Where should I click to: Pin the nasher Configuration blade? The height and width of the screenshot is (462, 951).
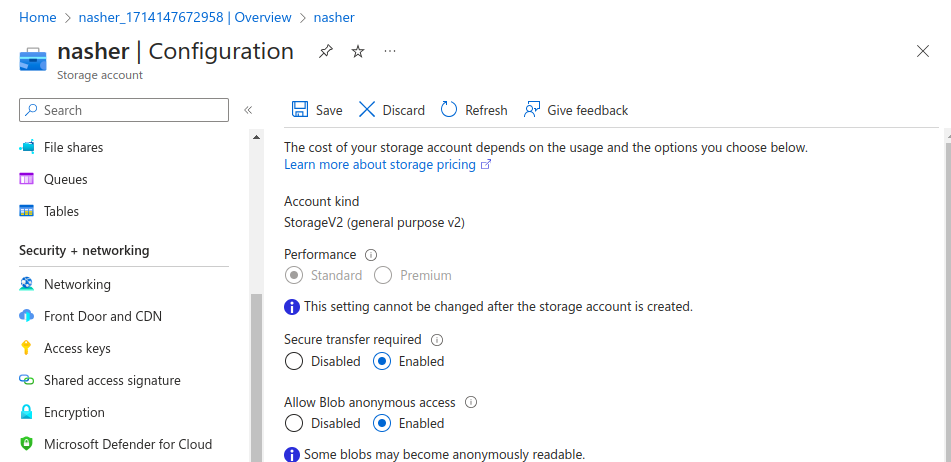326,51
